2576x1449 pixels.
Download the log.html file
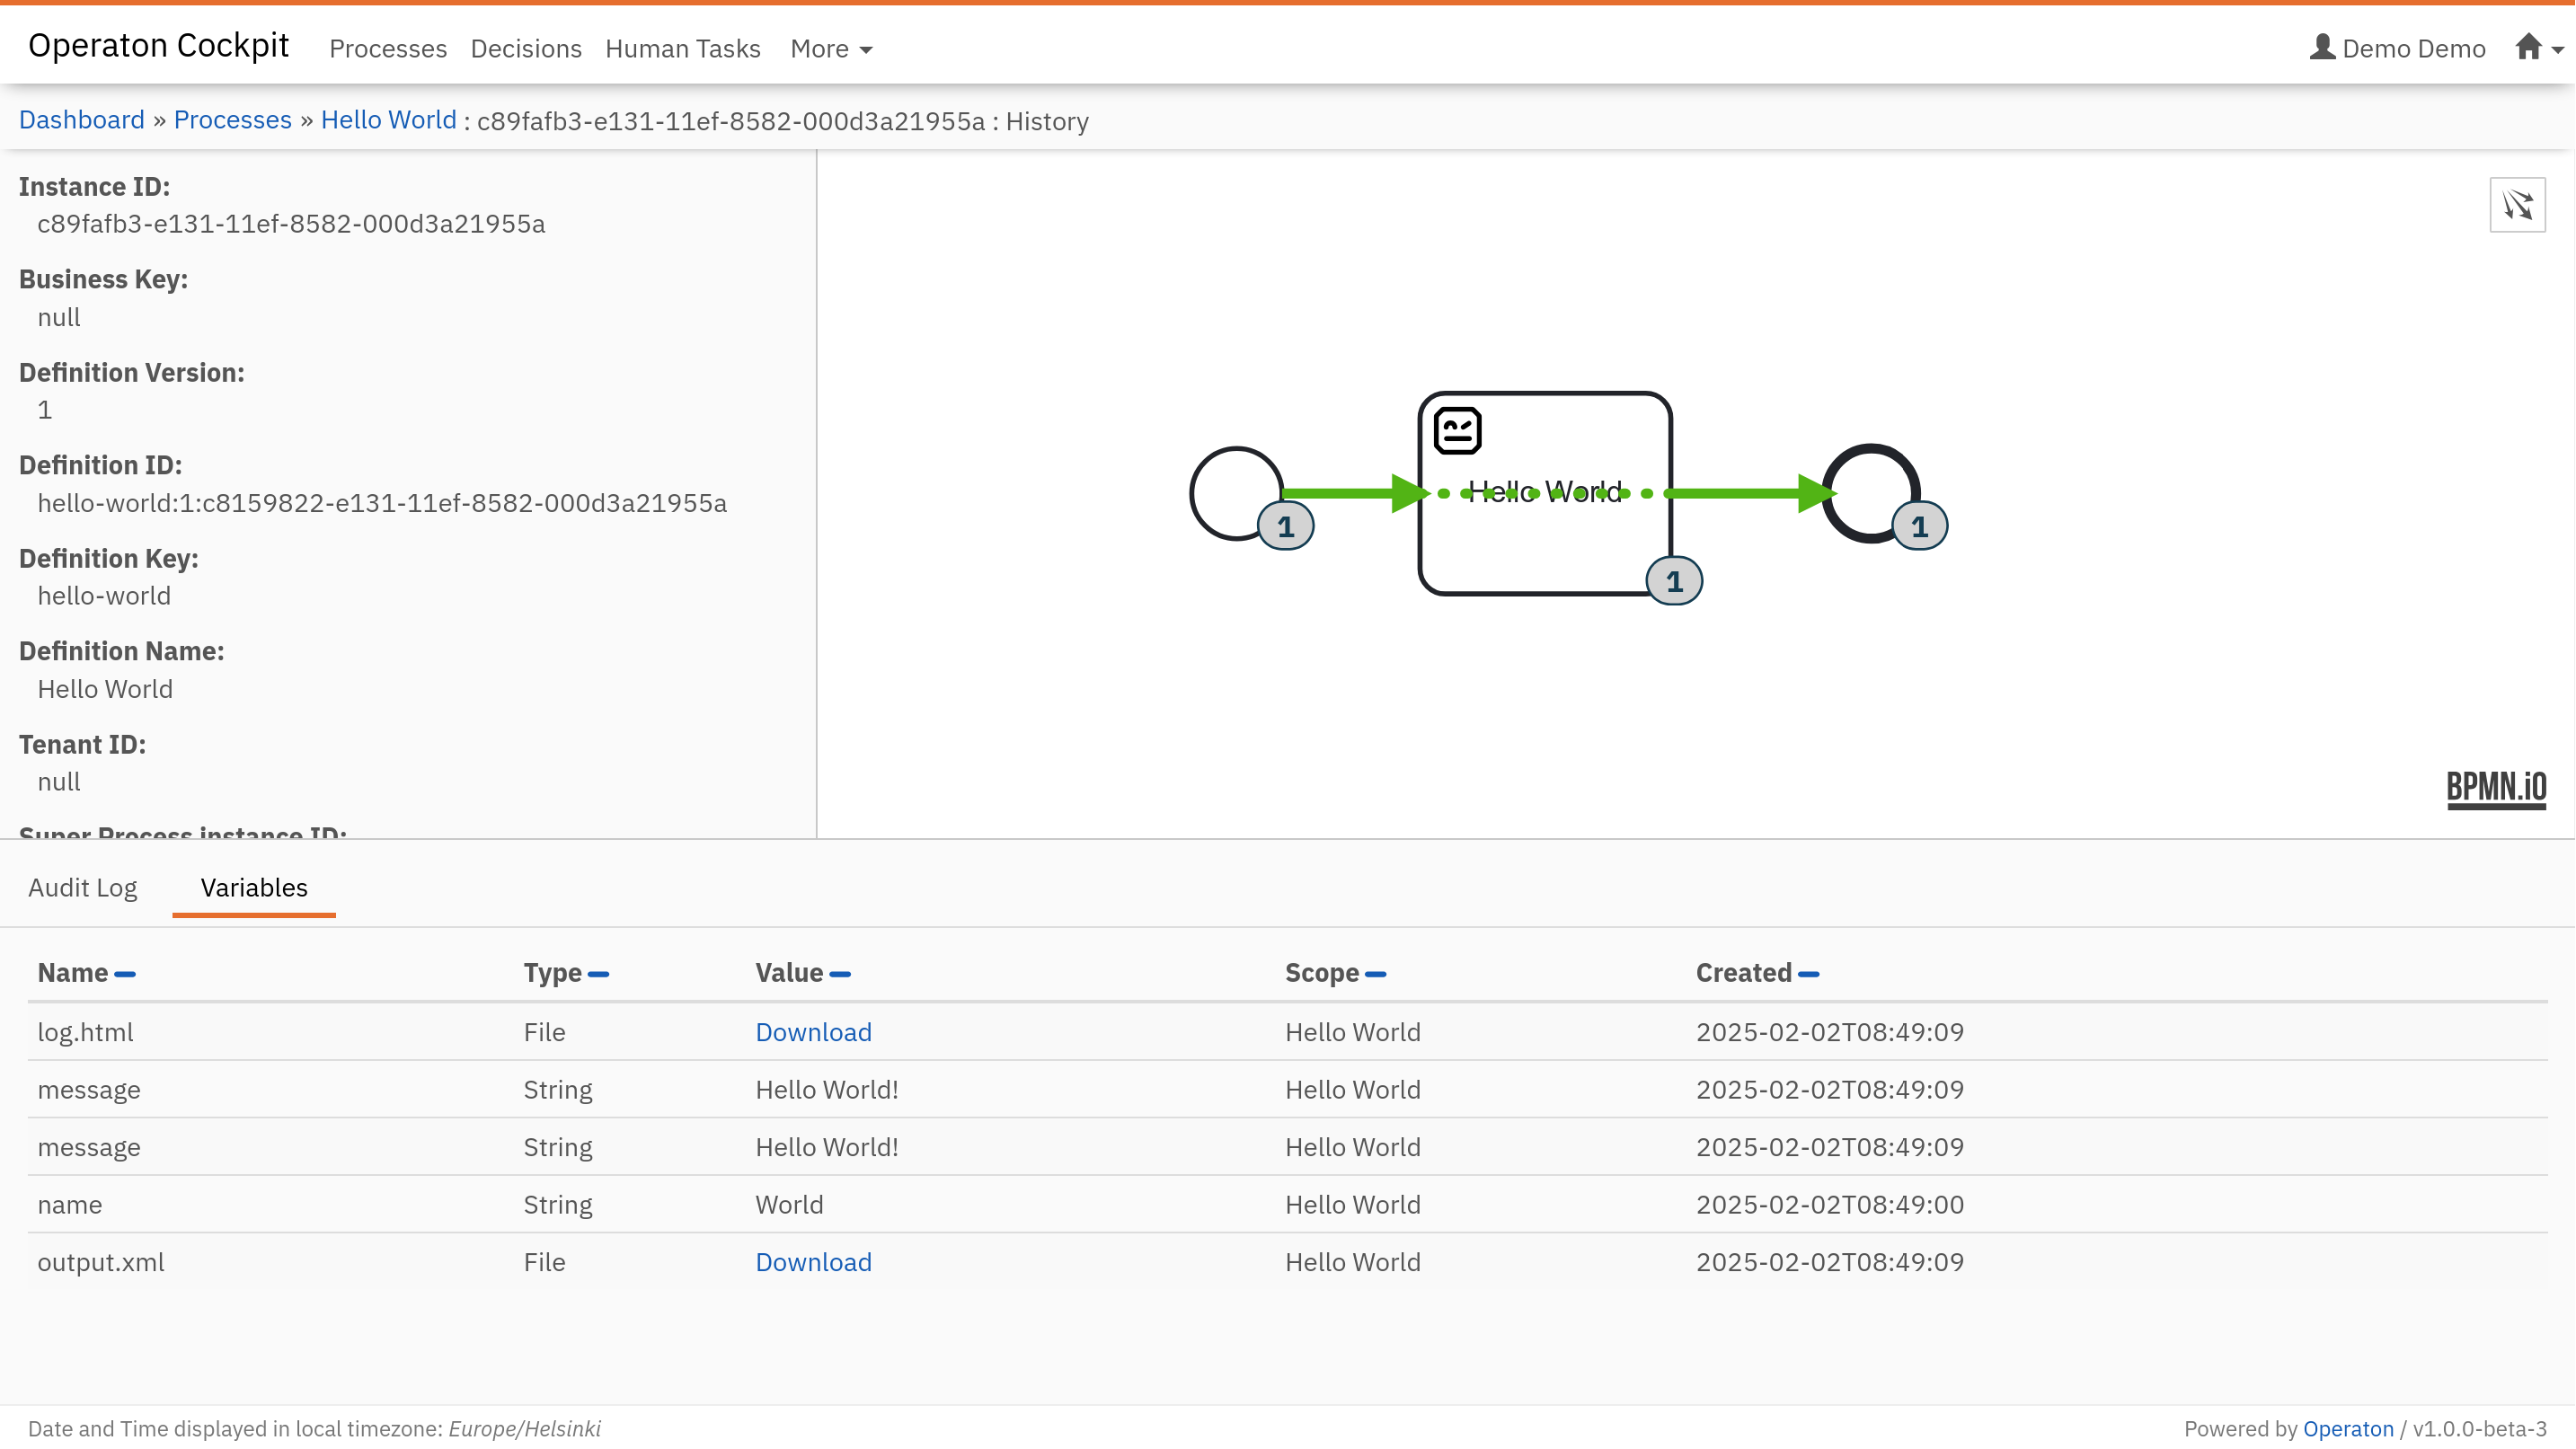click(814, 1032)
